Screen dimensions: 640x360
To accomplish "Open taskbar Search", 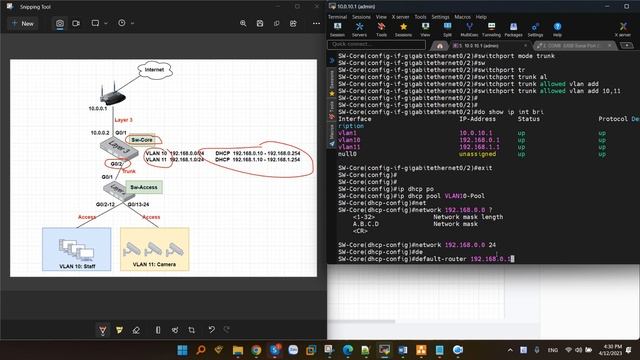I will (x=201, y=350).
